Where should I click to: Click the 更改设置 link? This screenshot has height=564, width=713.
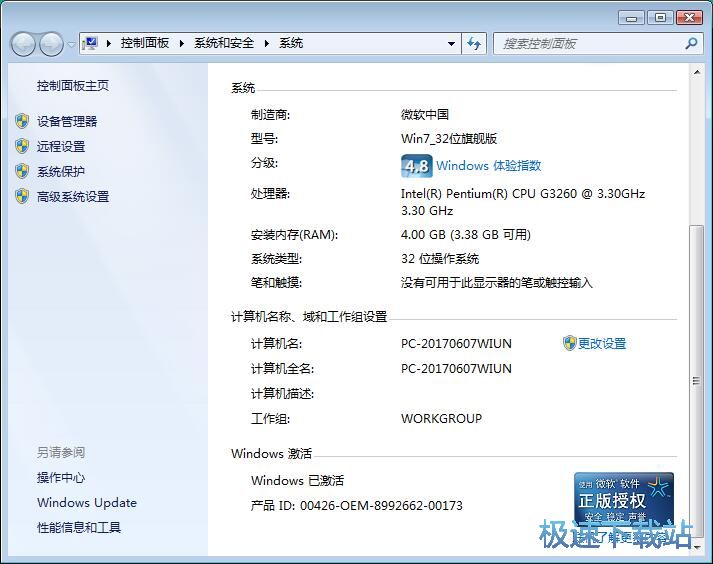point(602,343)
